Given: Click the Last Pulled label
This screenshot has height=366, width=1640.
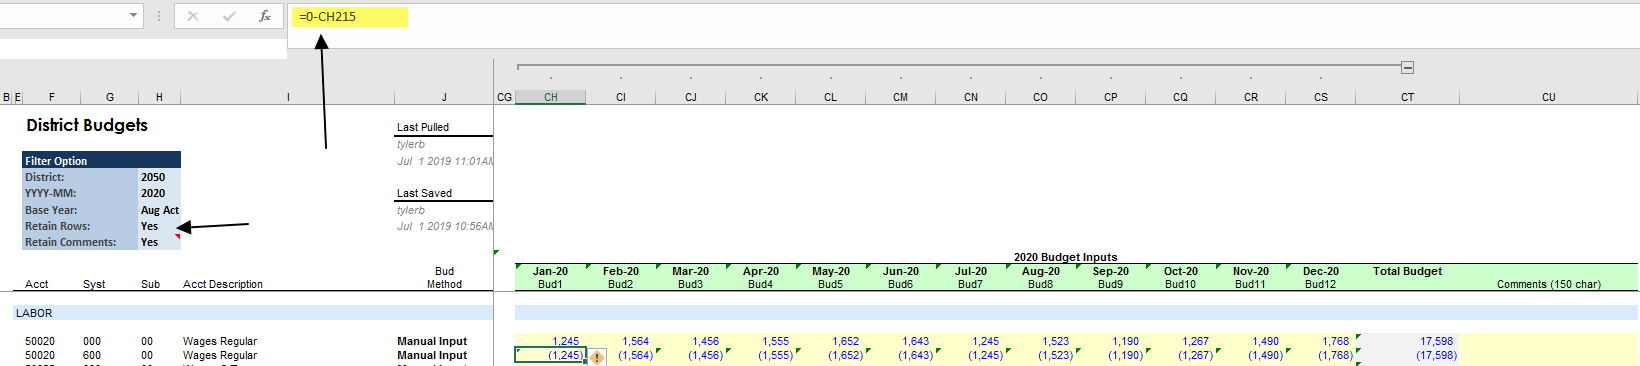Looking at the screenshot, I should point(423,127).
